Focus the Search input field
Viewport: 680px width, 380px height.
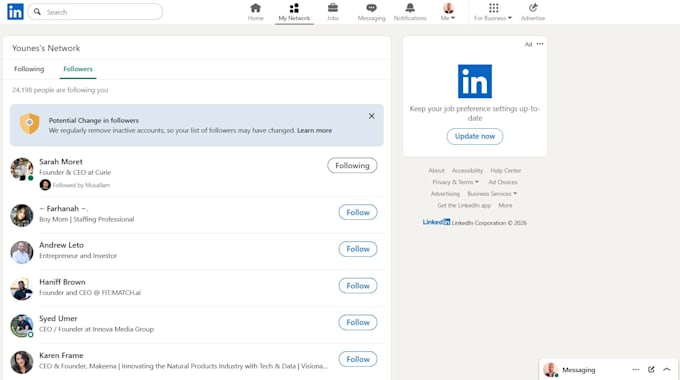coord(95,12)
